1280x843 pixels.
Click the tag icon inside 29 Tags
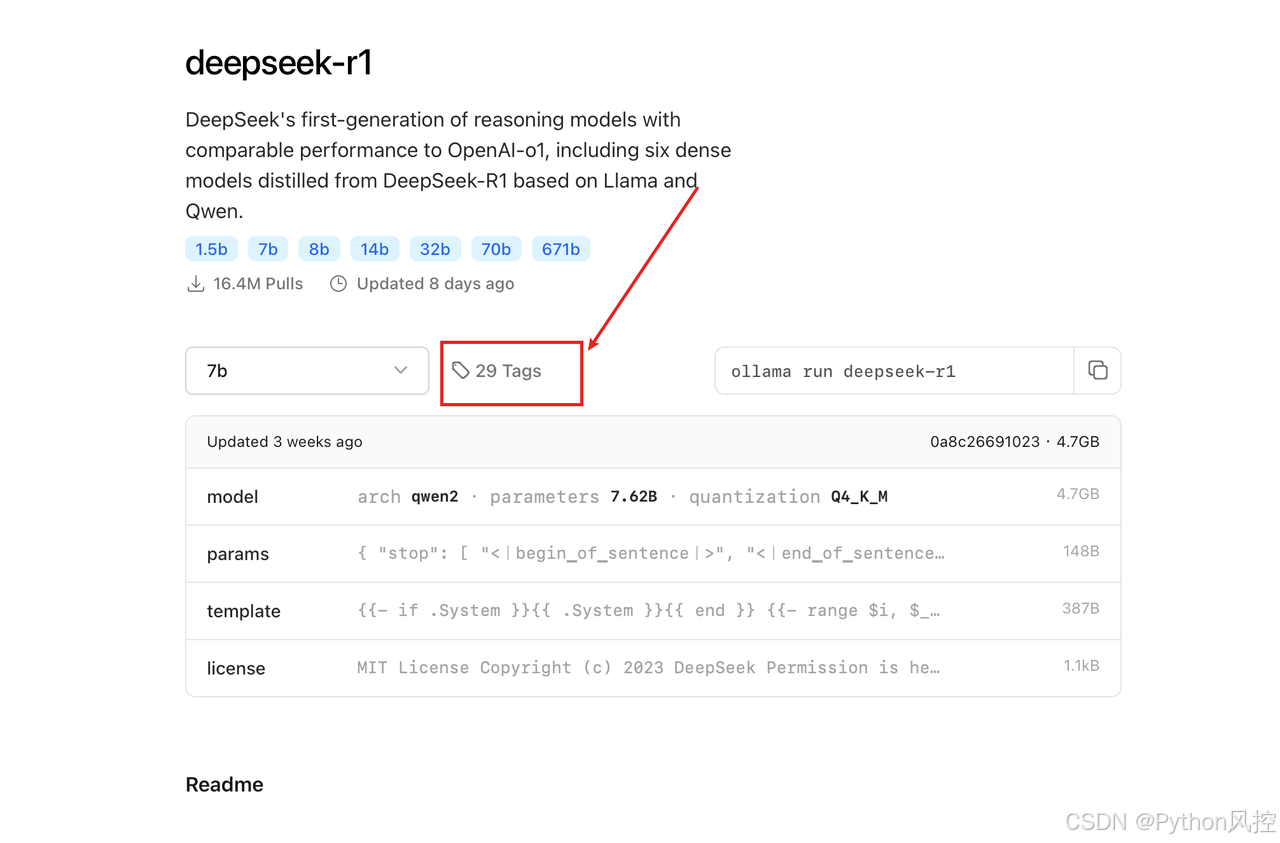tap(461, 370)
